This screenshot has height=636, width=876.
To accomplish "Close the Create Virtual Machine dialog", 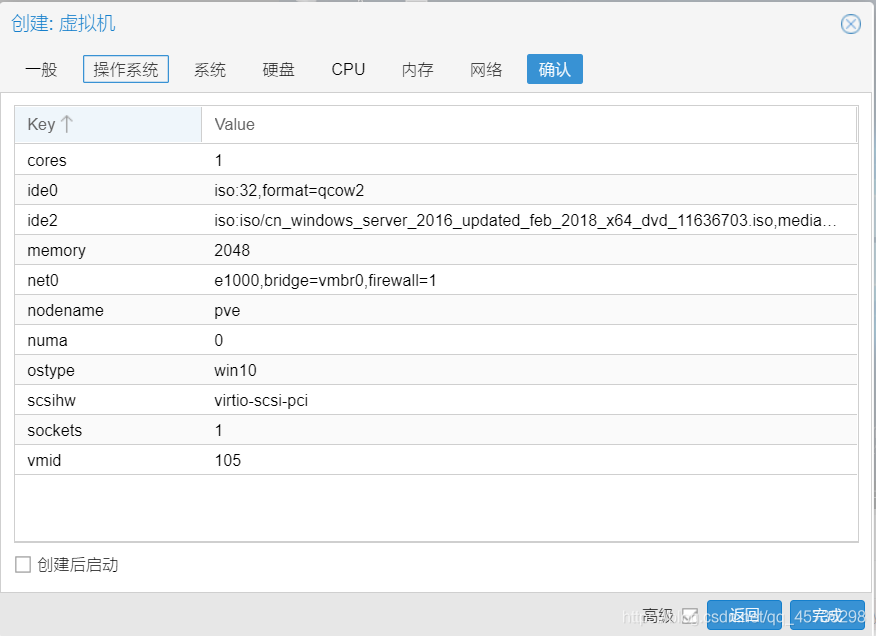I will point(850,24).
